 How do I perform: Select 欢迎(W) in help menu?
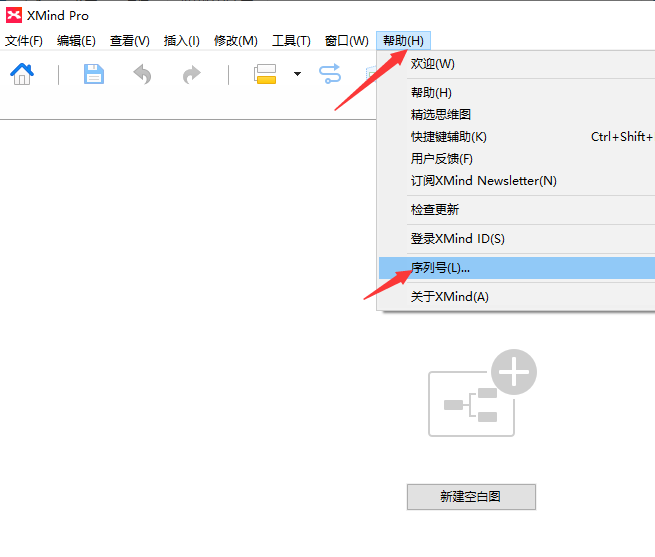point(517,64)
